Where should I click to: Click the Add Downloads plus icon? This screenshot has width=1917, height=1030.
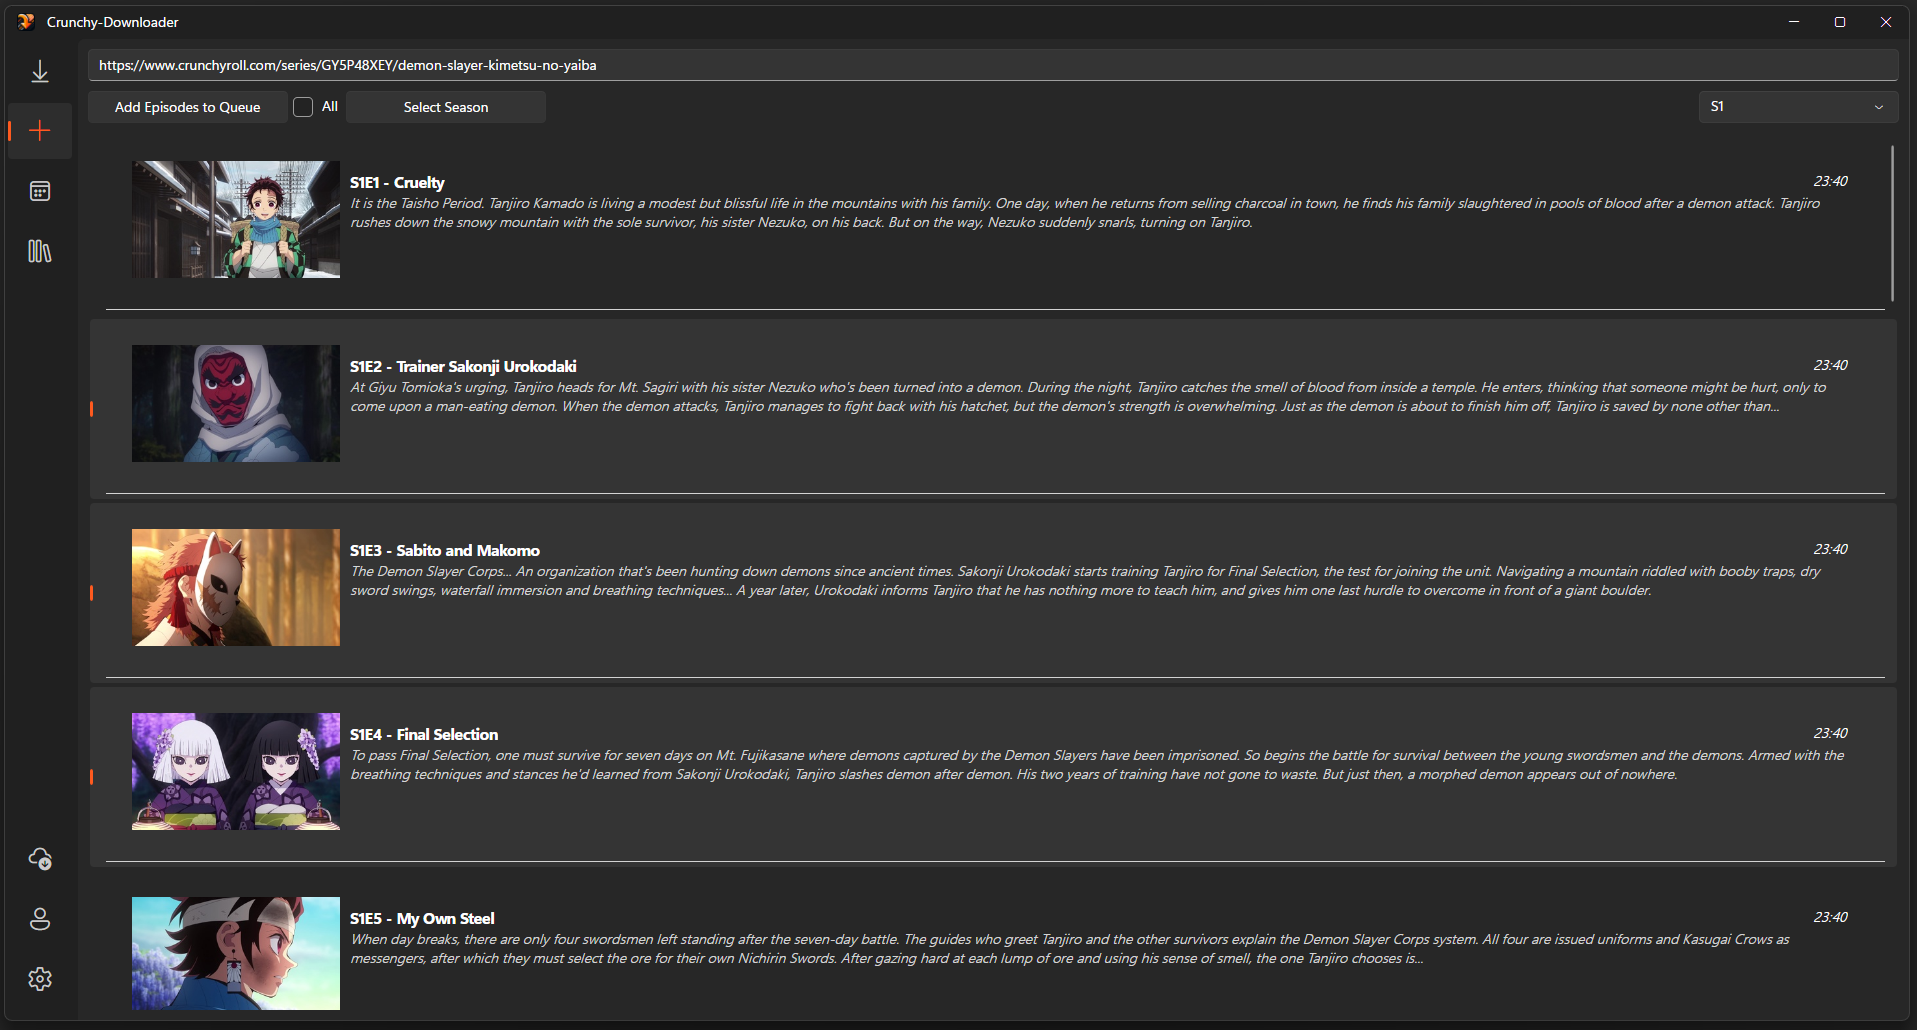pos(40,131)
